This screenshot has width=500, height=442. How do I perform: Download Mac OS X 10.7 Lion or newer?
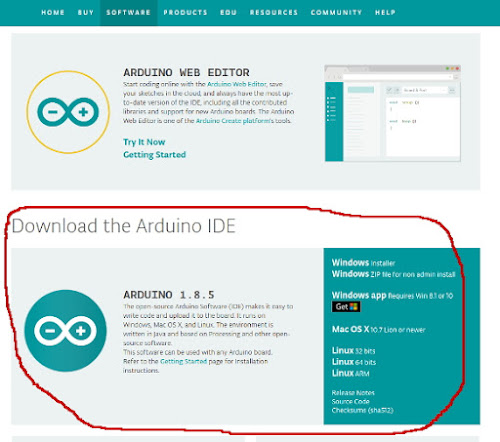(378, 329)
